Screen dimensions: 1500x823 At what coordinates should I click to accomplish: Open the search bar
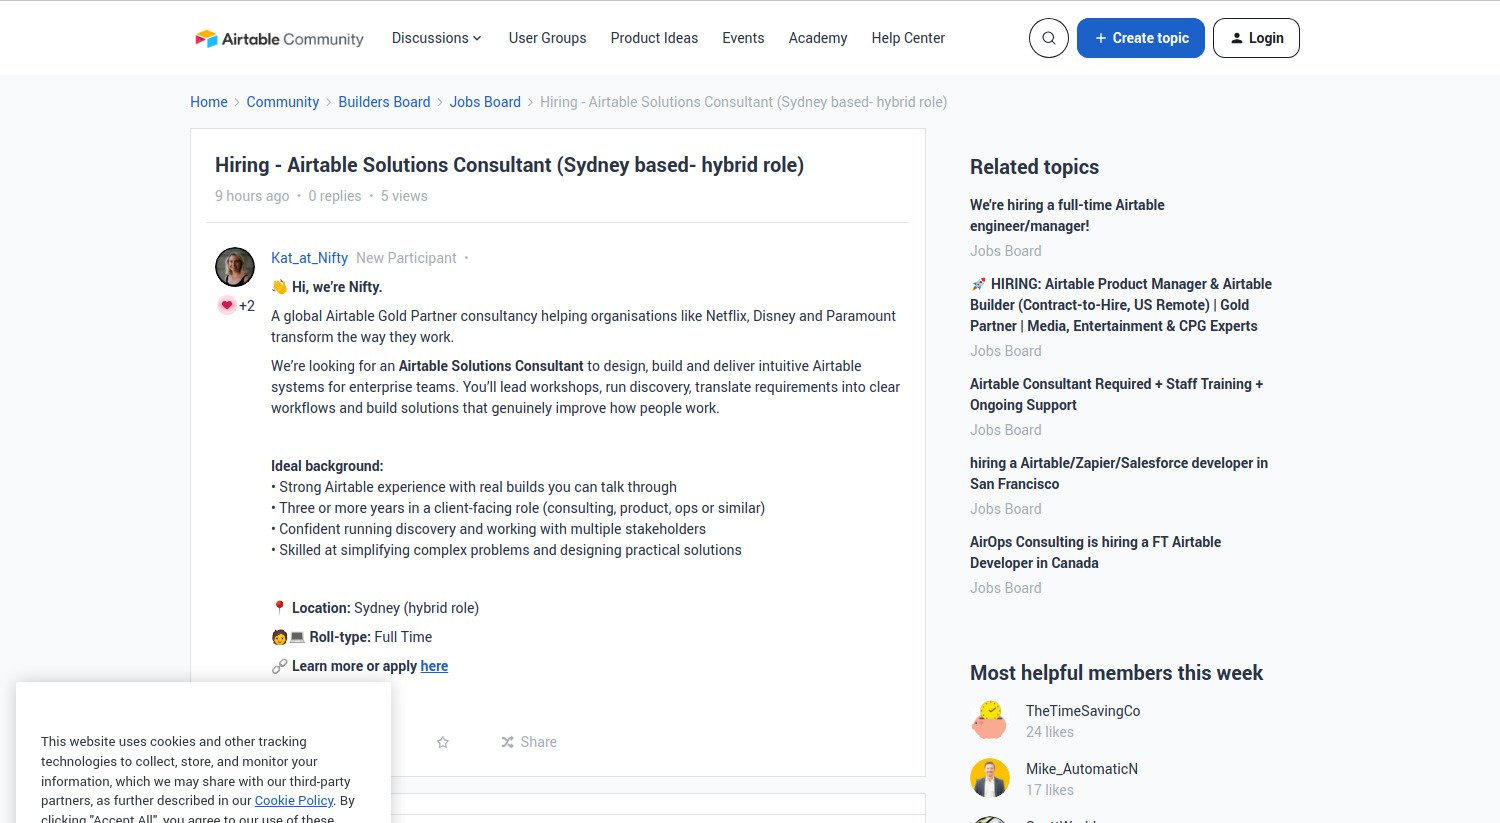tap(1048, 37)
